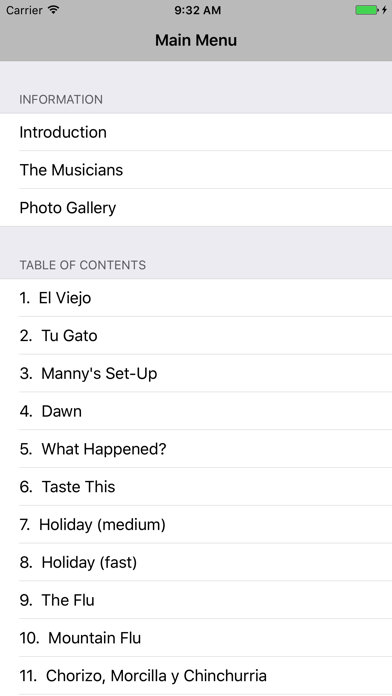Tap the status bar clock
This screenshot has height=696, width=392.
(197, 10)
